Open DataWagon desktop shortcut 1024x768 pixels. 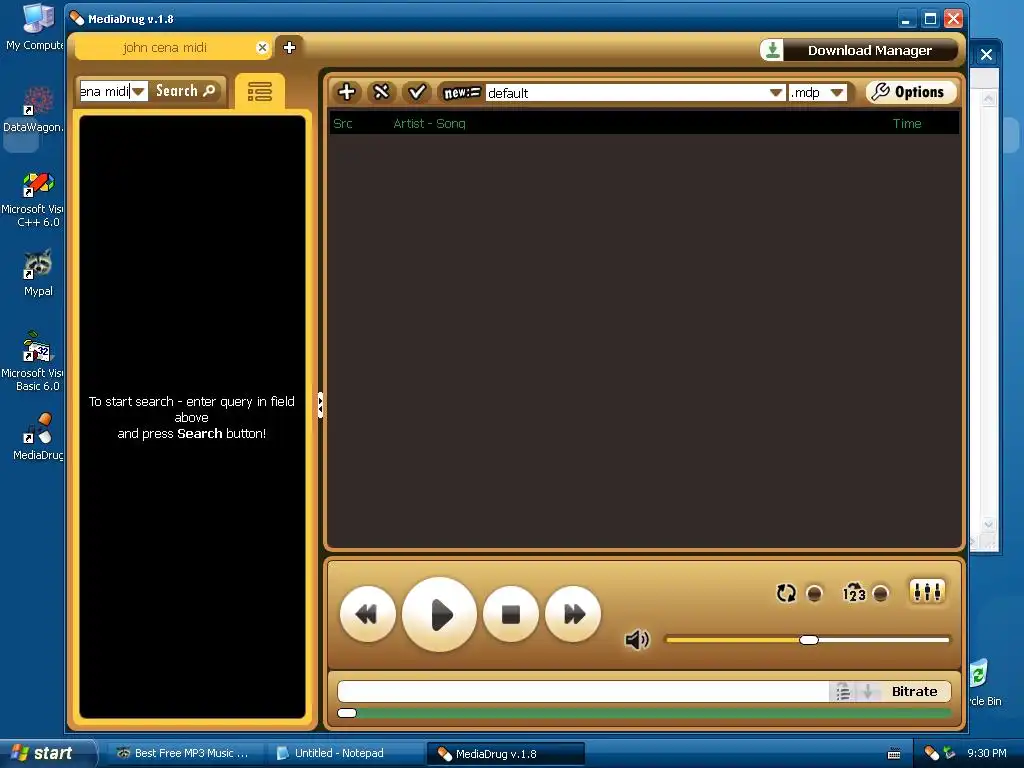(34, 110)
